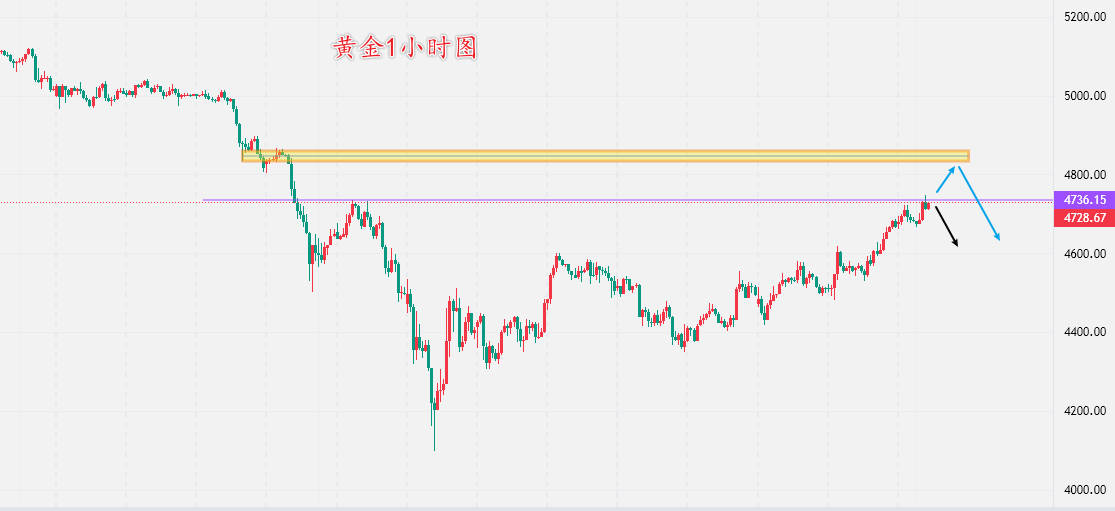The height and width of the screenshot is (511, 1115).
Task: Click the mid-chart swing high near 4600
Action: pyautogui.click(x=557, y=257)
